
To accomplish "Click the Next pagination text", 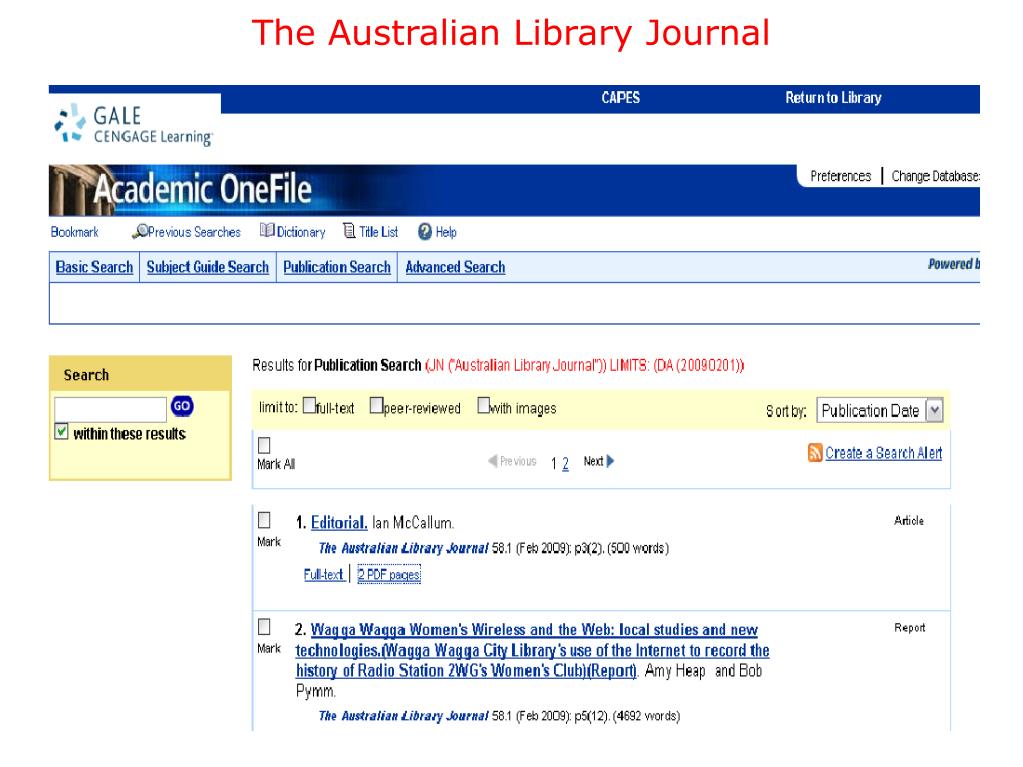I will pyautogui.click(x=593, y=461).
